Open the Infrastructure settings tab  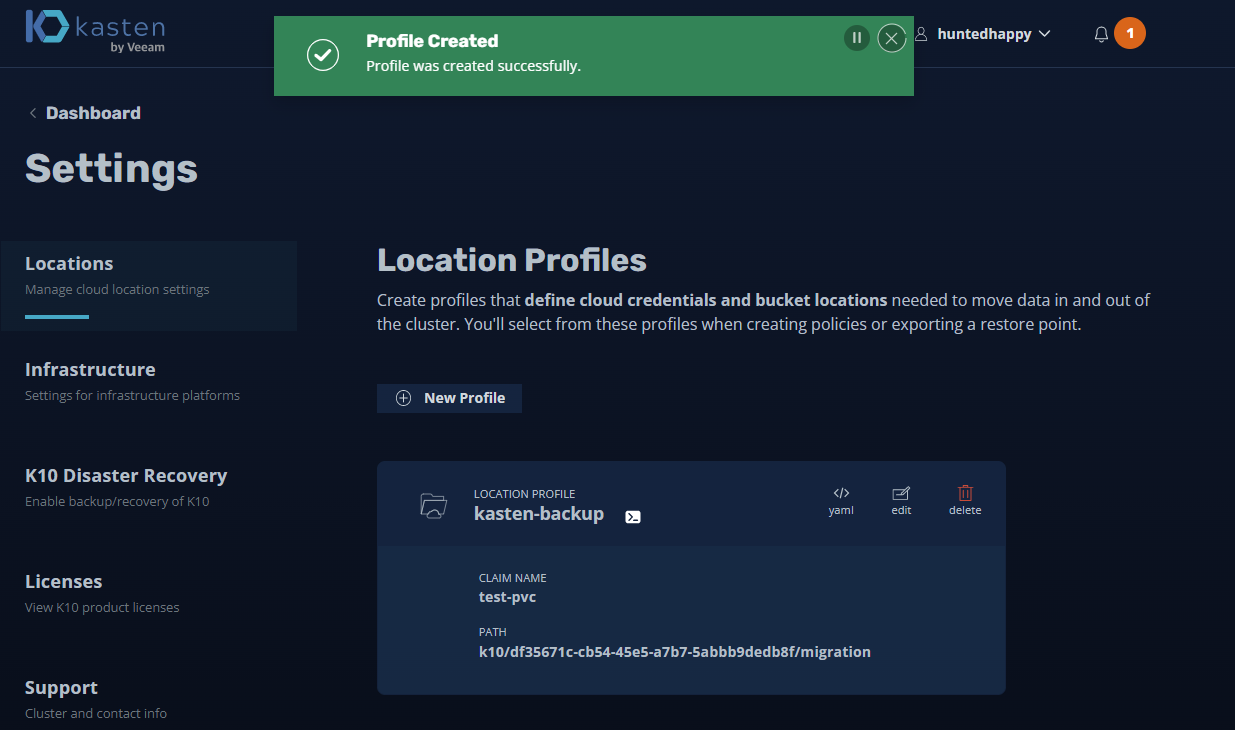click(132, 381)
